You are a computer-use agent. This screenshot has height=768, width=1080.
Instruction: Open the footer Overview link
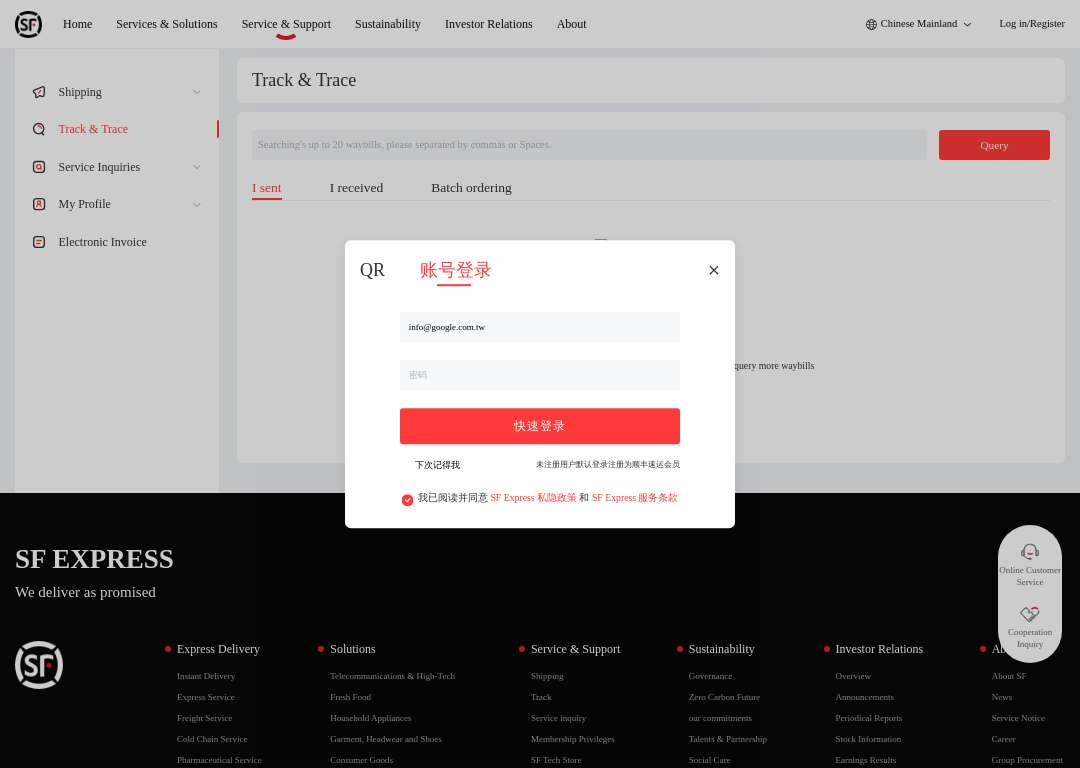(x=853, y=676)
